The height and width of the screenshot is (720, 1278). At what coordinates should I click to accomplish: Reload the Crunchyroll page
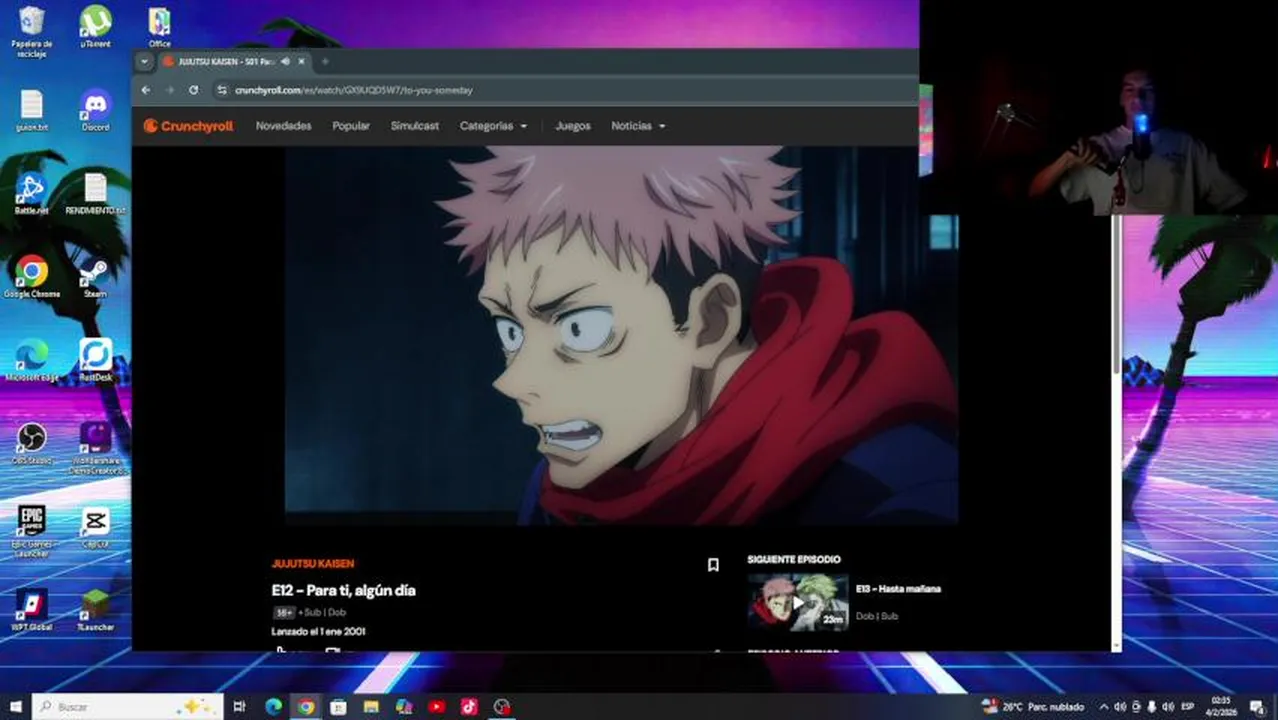pos(193,90)
